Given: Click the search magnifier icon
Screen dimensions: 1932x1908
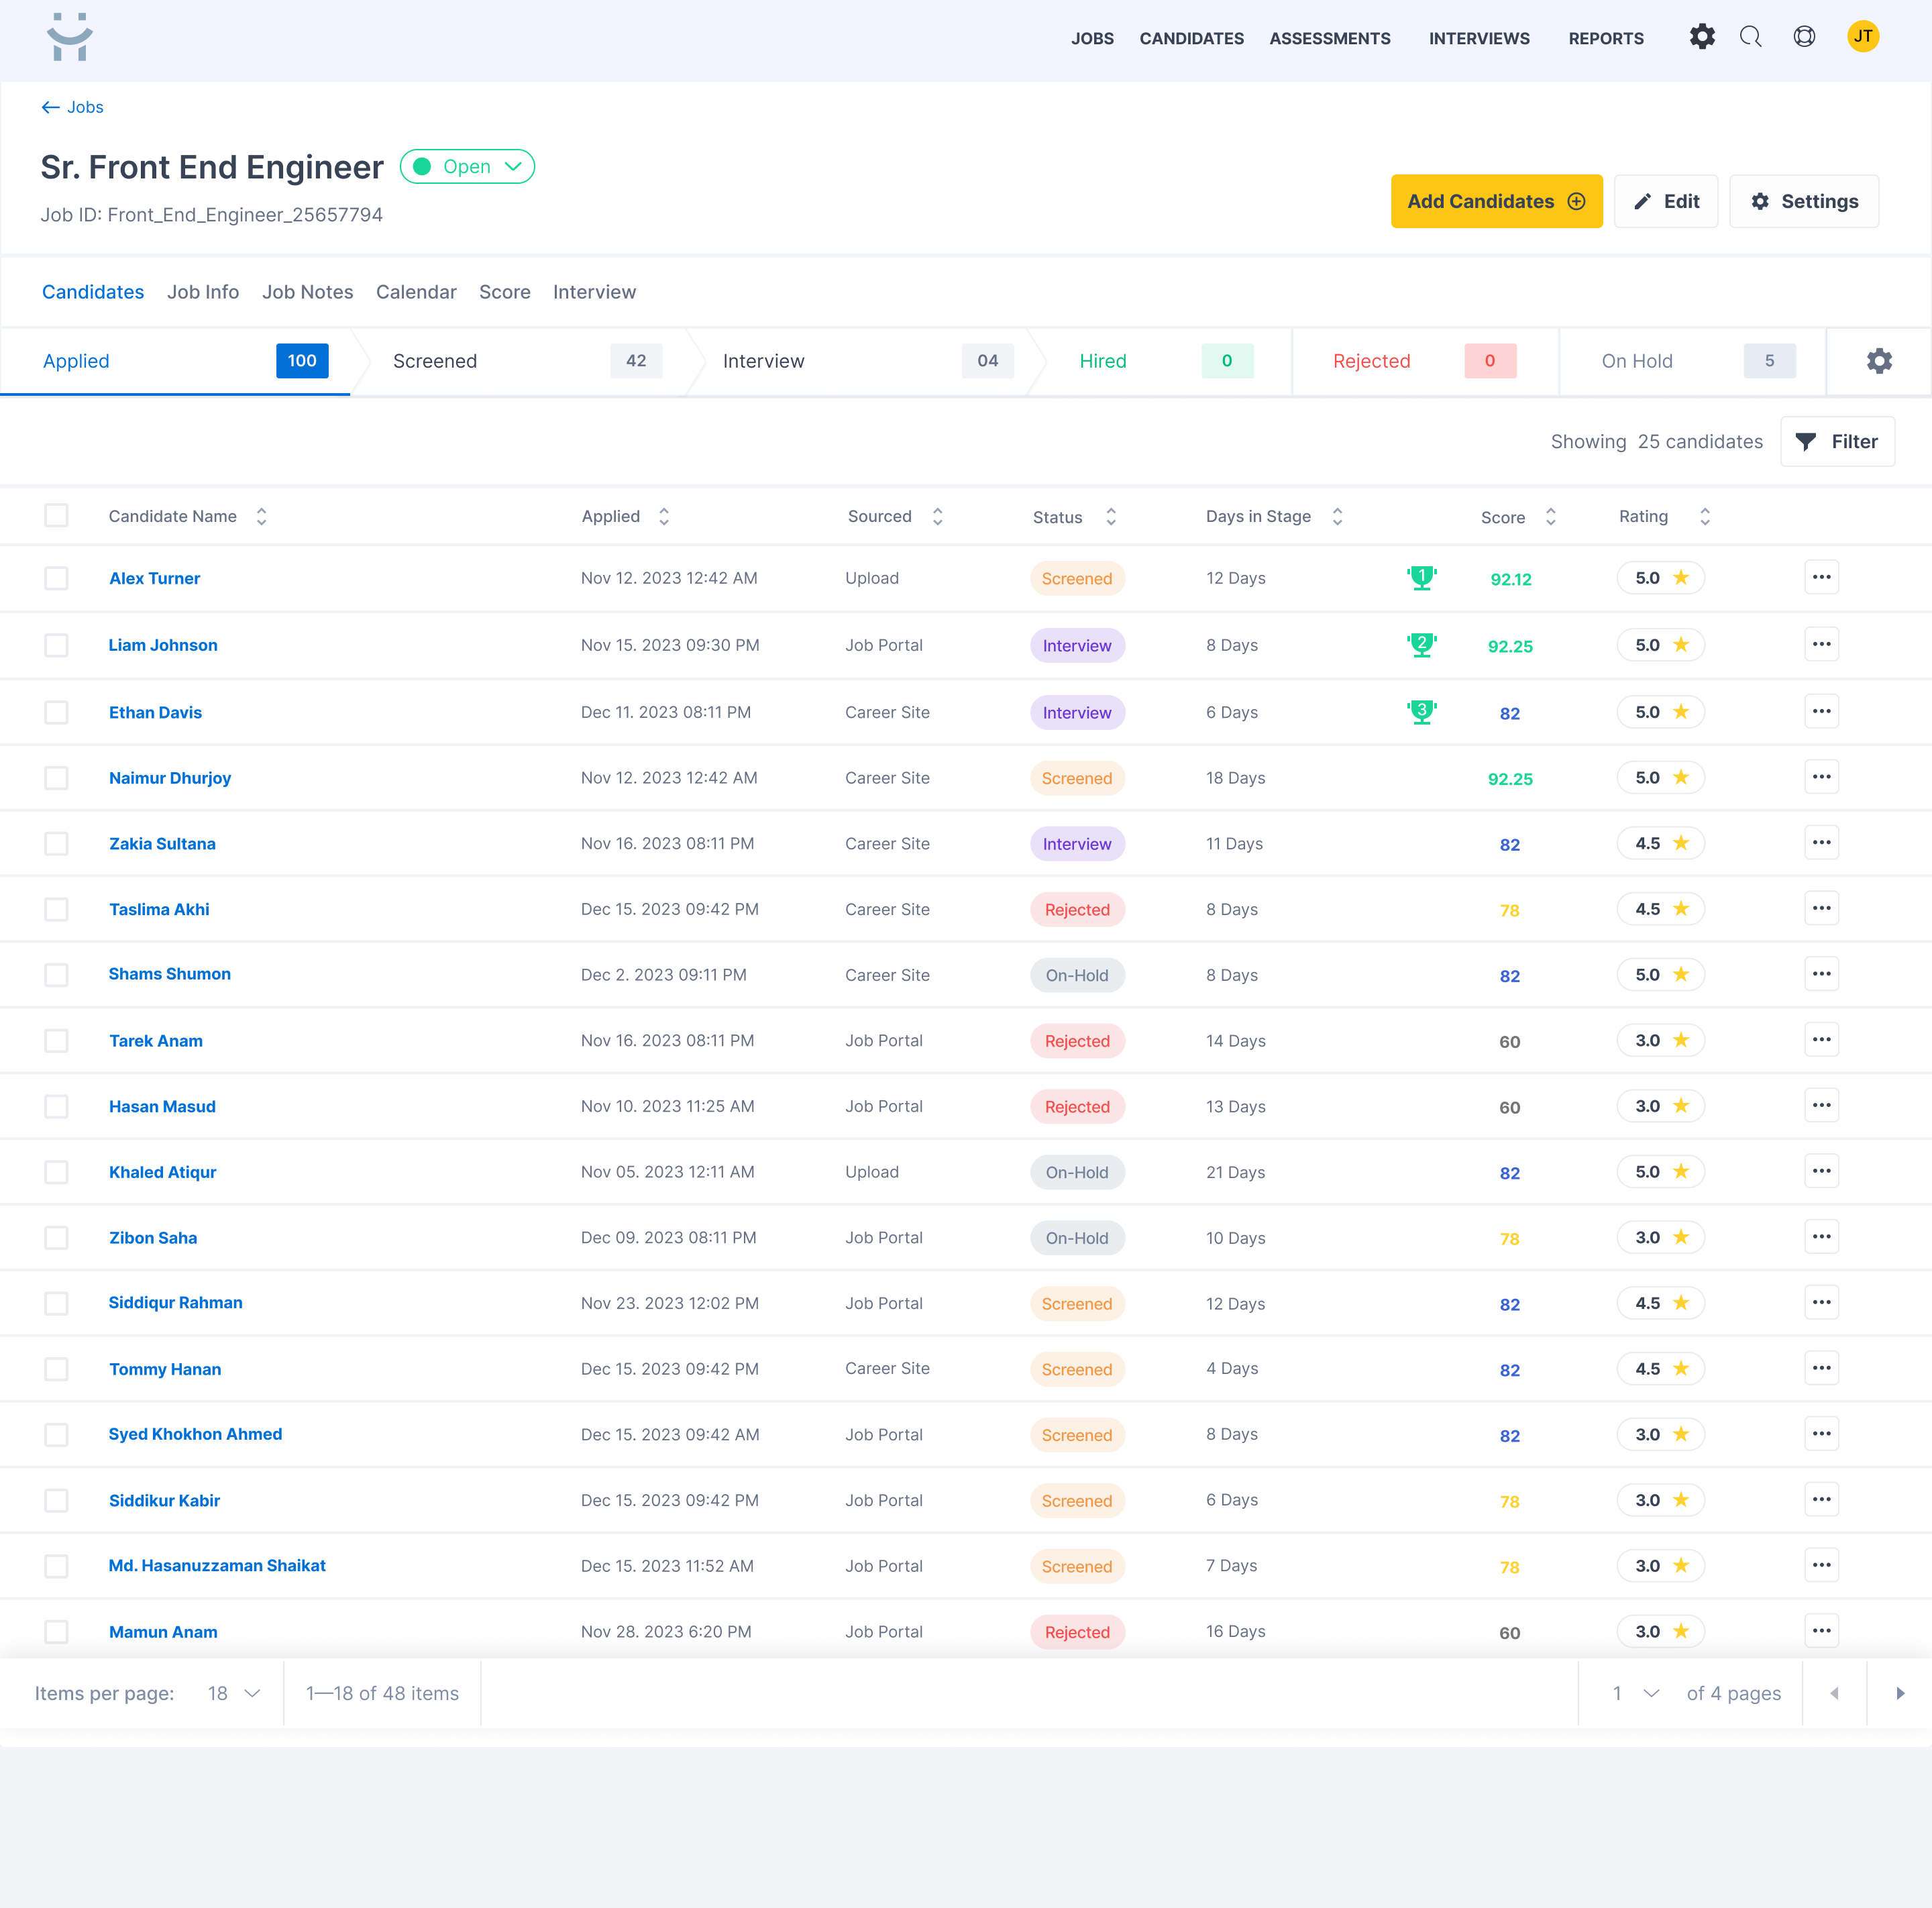Looking at the screenshot, I should click(1750, 37).
